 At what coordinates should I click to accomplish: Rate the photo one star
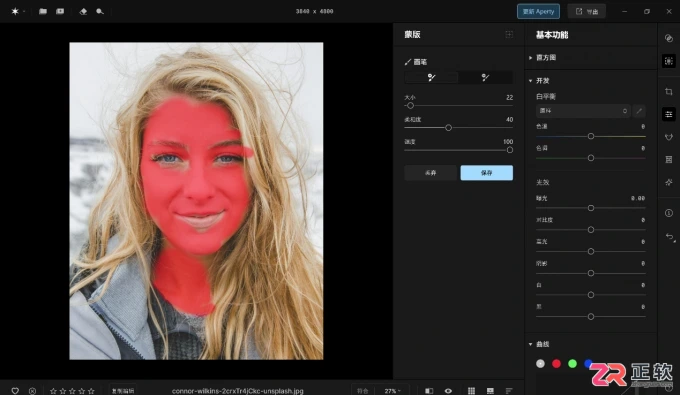click(53, 391)
